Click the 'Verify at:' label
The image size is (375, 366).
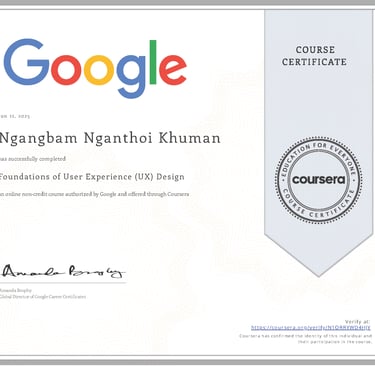(x=358, y=322)
